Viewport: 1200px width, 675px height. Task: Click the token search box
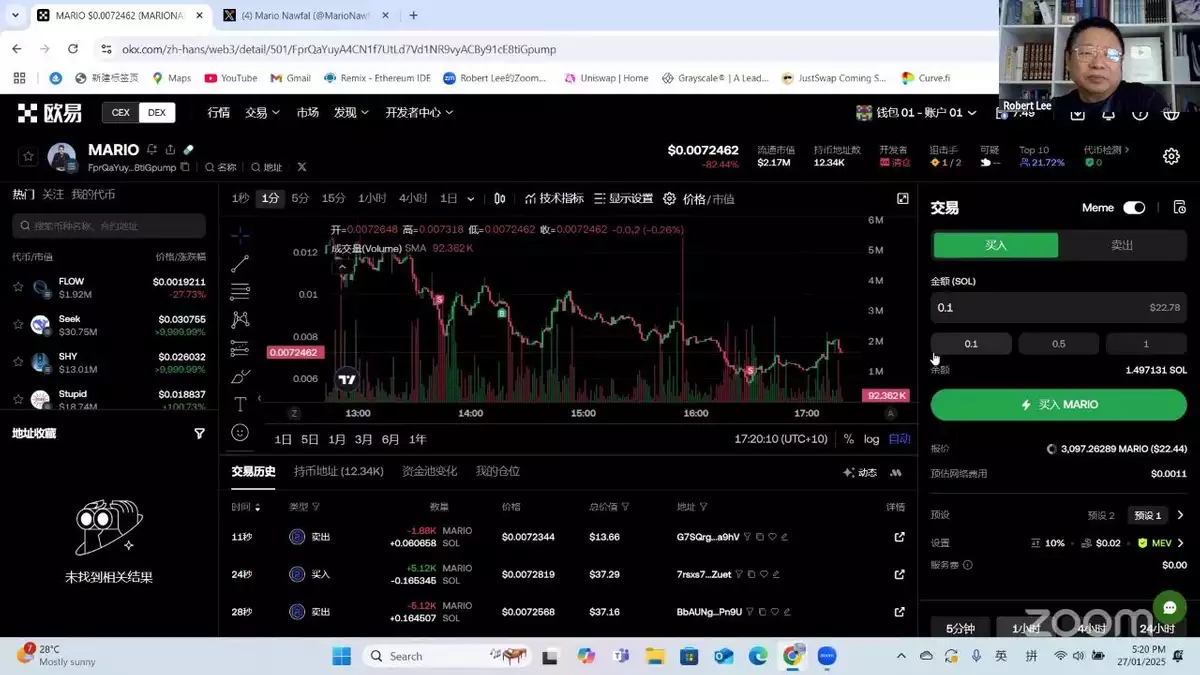point(109,226)
